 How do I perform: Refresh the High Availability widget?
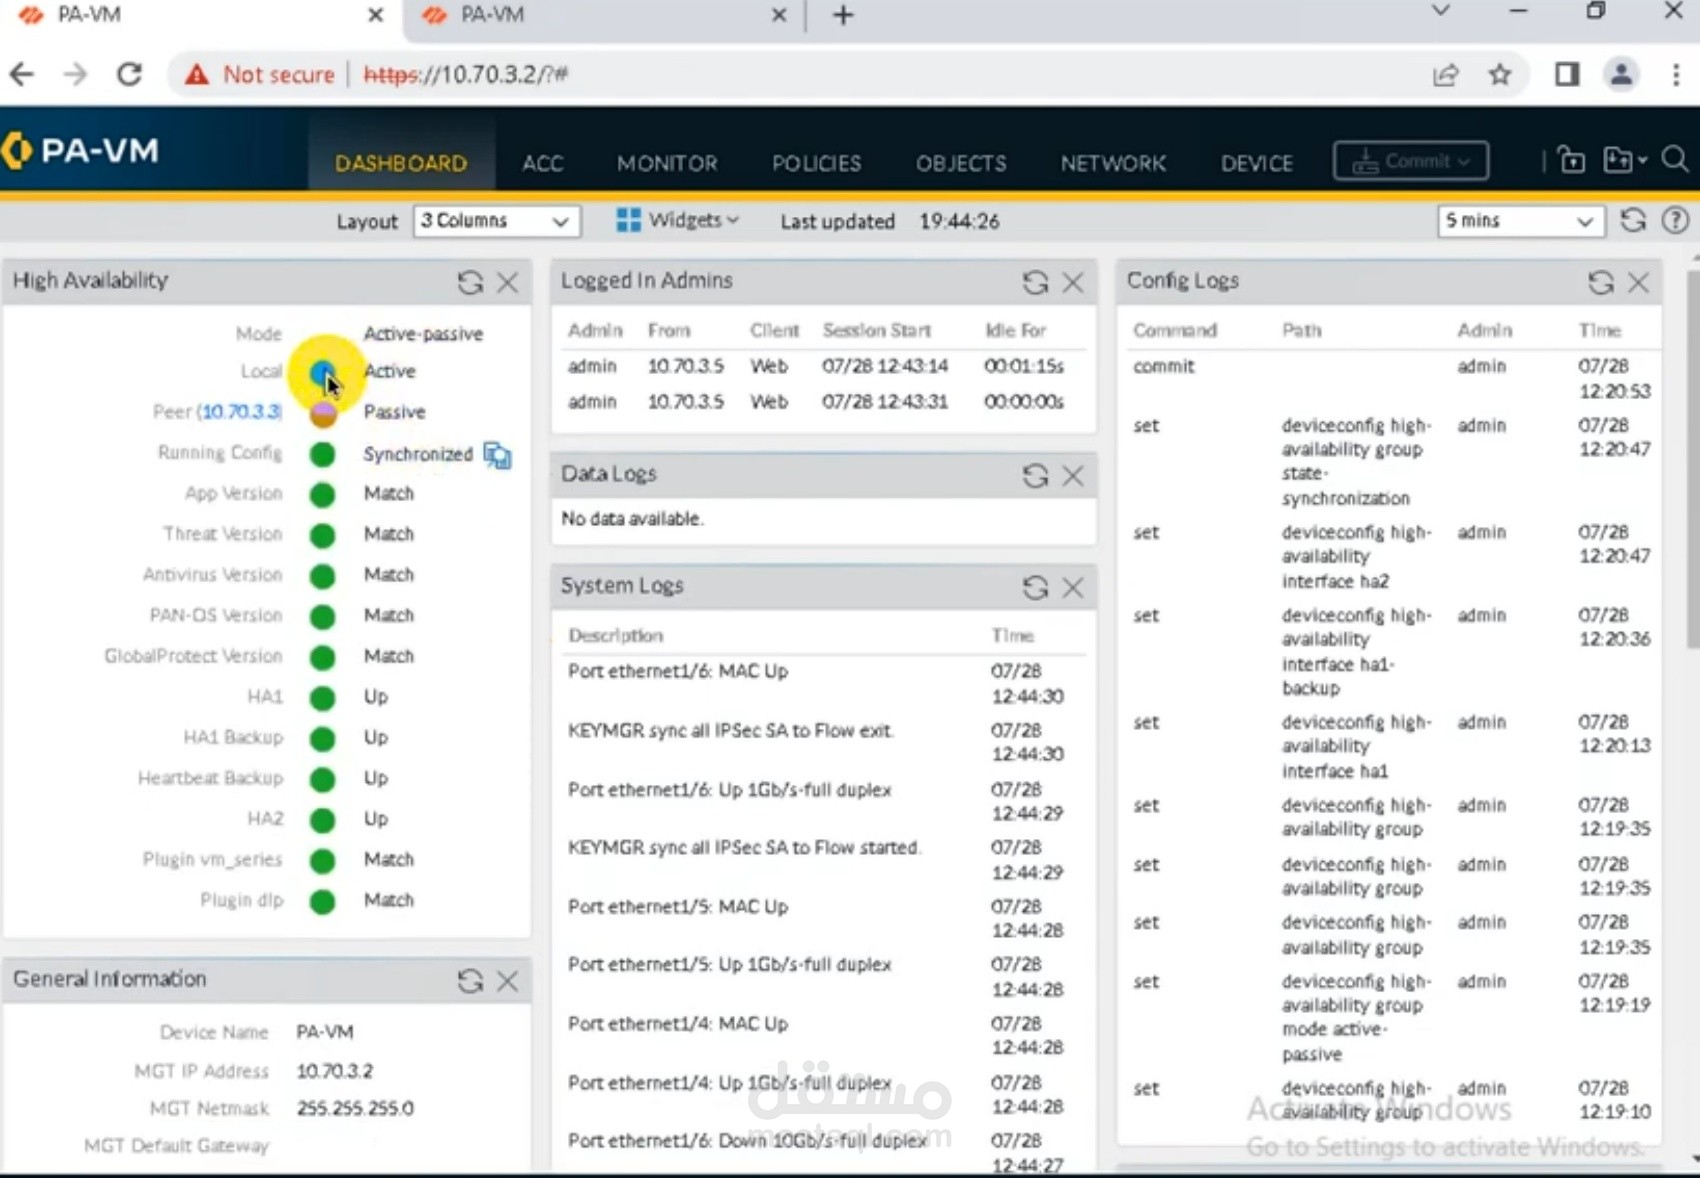coord(470,282)
